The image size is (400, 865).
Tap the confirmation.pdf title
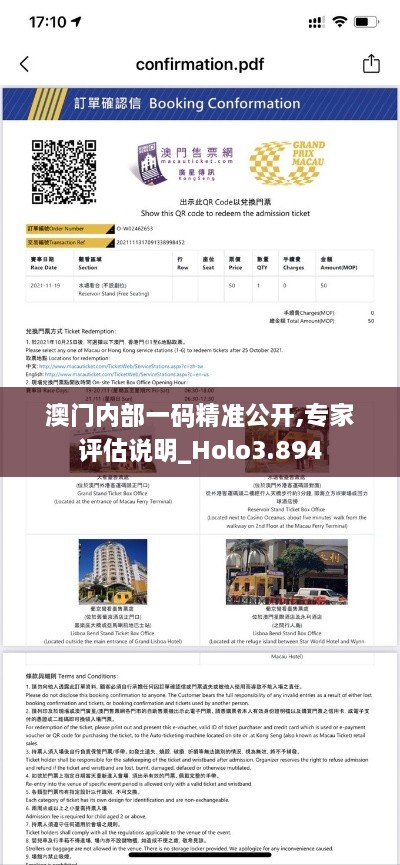pyautogui.click(x=200, y=64)
